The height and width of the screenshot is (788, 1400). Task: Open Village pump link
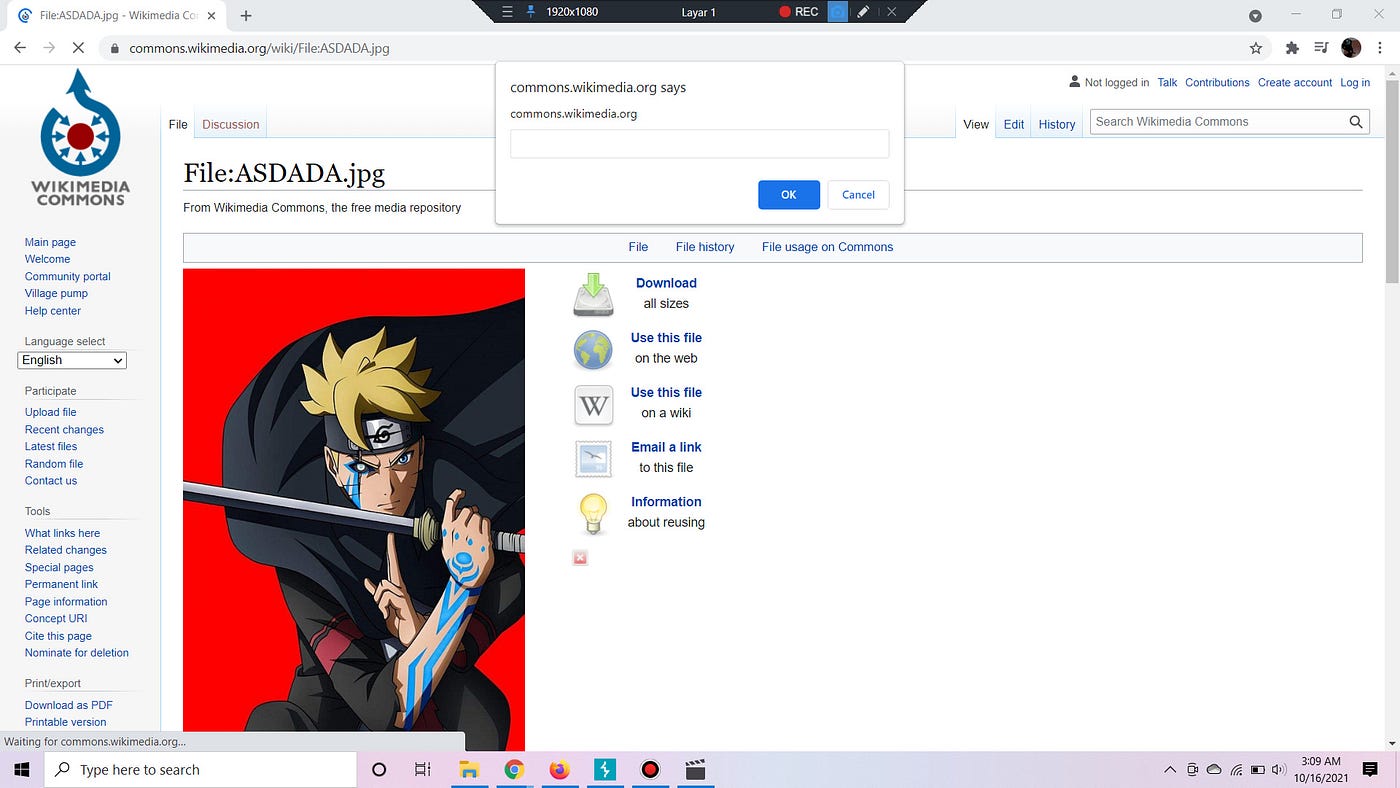[x=56, y=294]
